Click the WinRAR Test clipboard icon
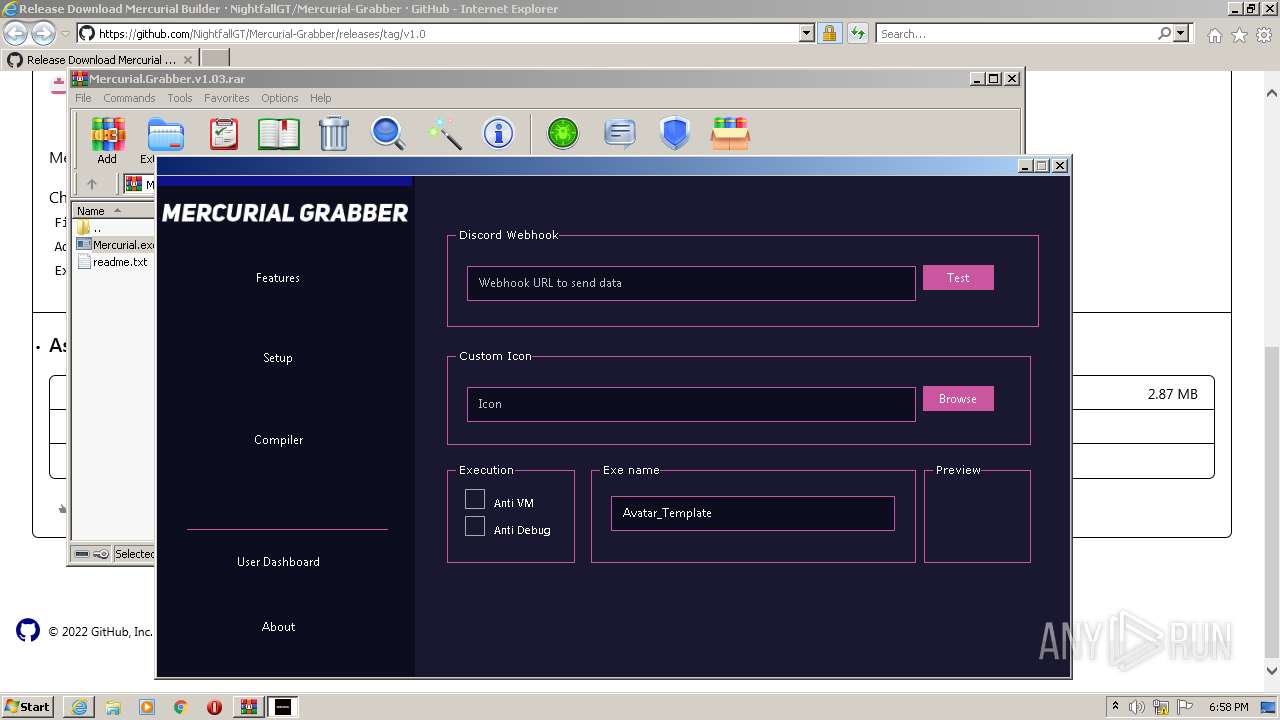 click(224, 134)
